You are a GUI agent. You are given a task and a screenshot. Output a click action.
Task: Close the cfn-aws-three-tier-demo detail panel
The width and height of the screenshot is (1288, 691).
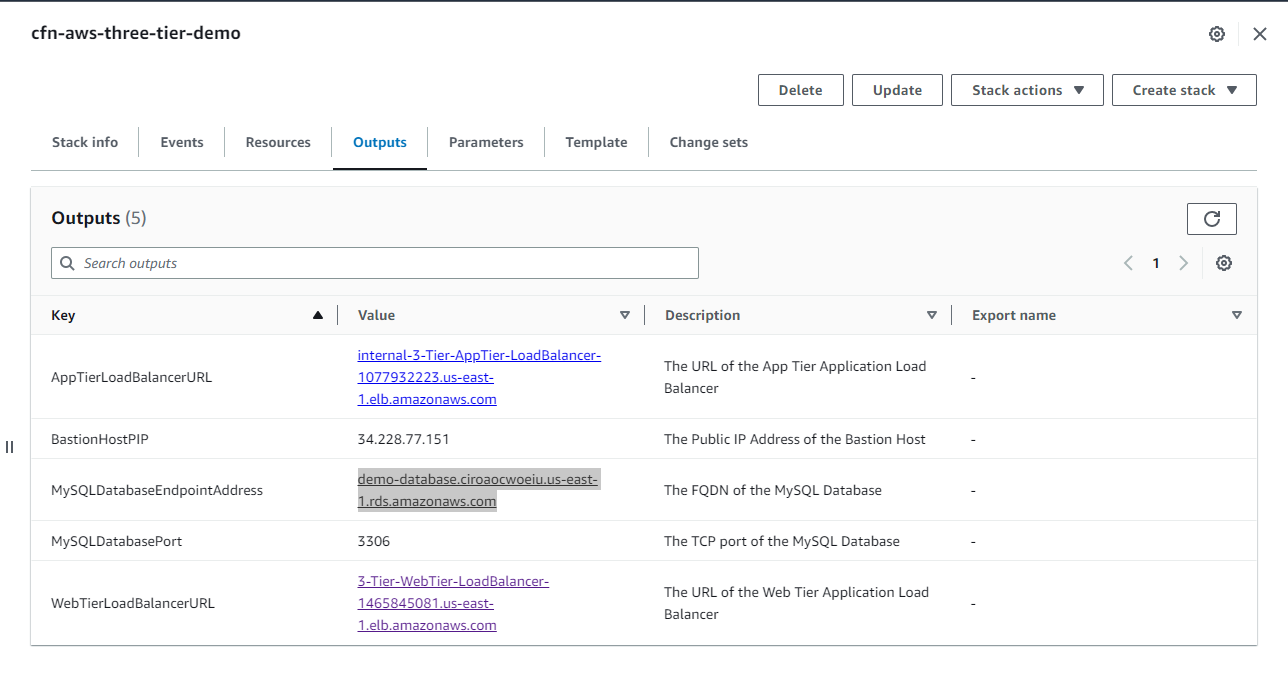pyautogui.click(x=1259, y=33)
